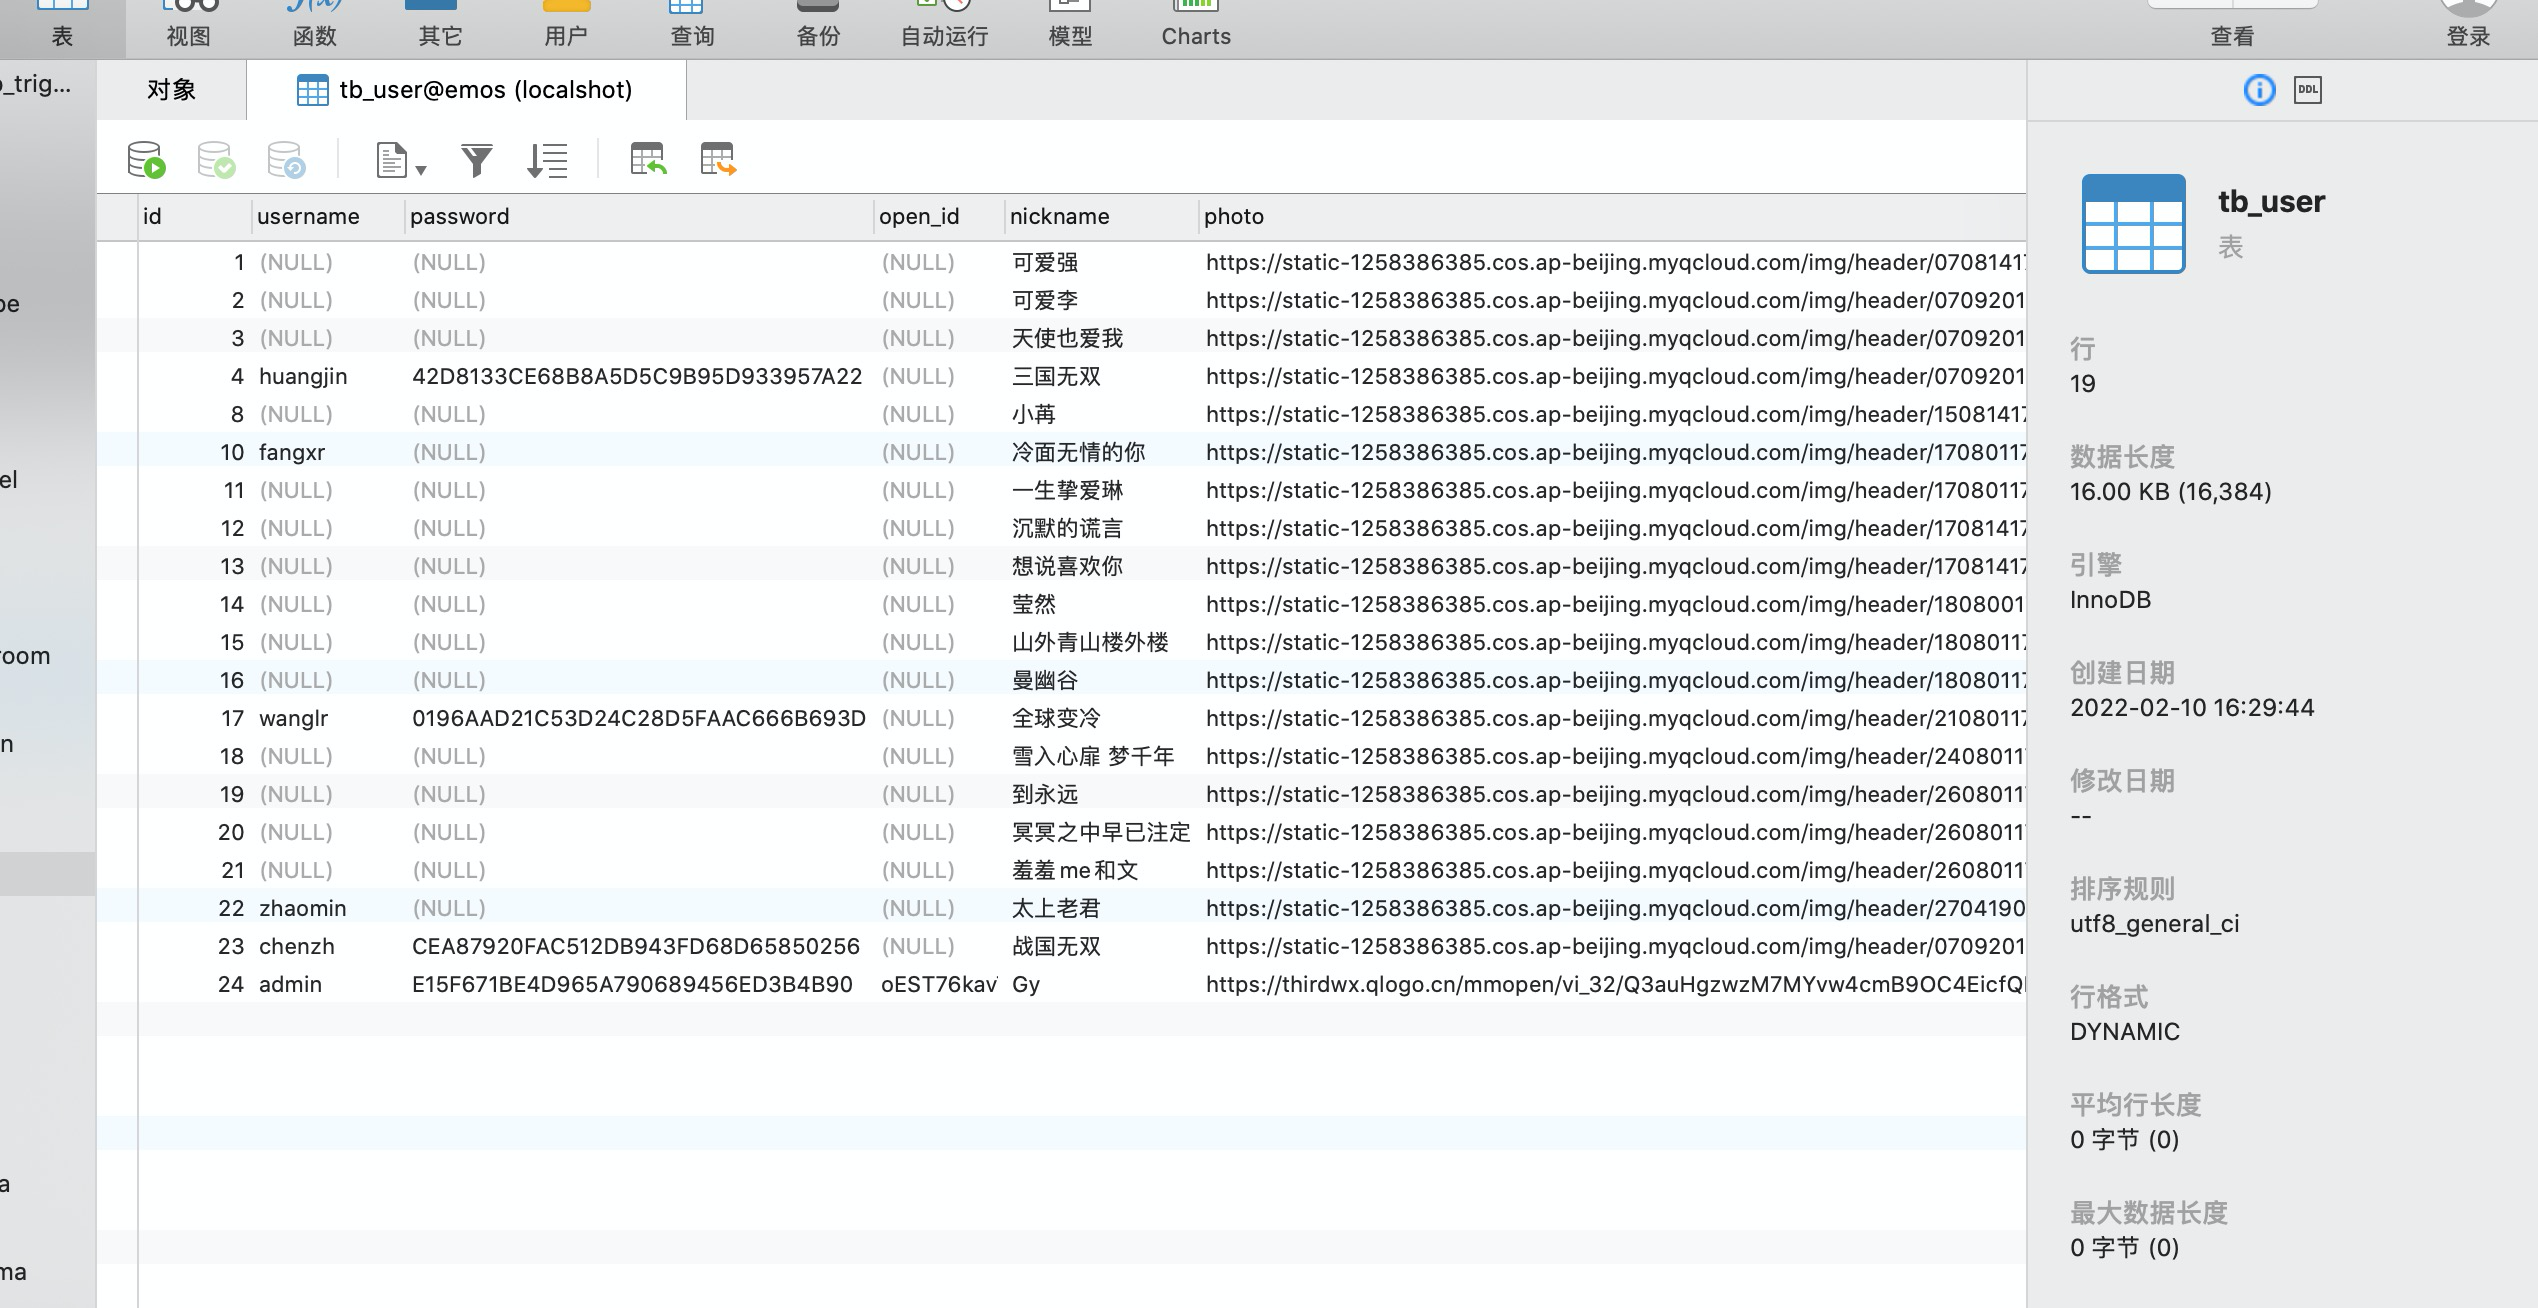Select the DYNAMIC row format value
This screenshot has height=1308, width=2538.
tap(2124, 1032)
